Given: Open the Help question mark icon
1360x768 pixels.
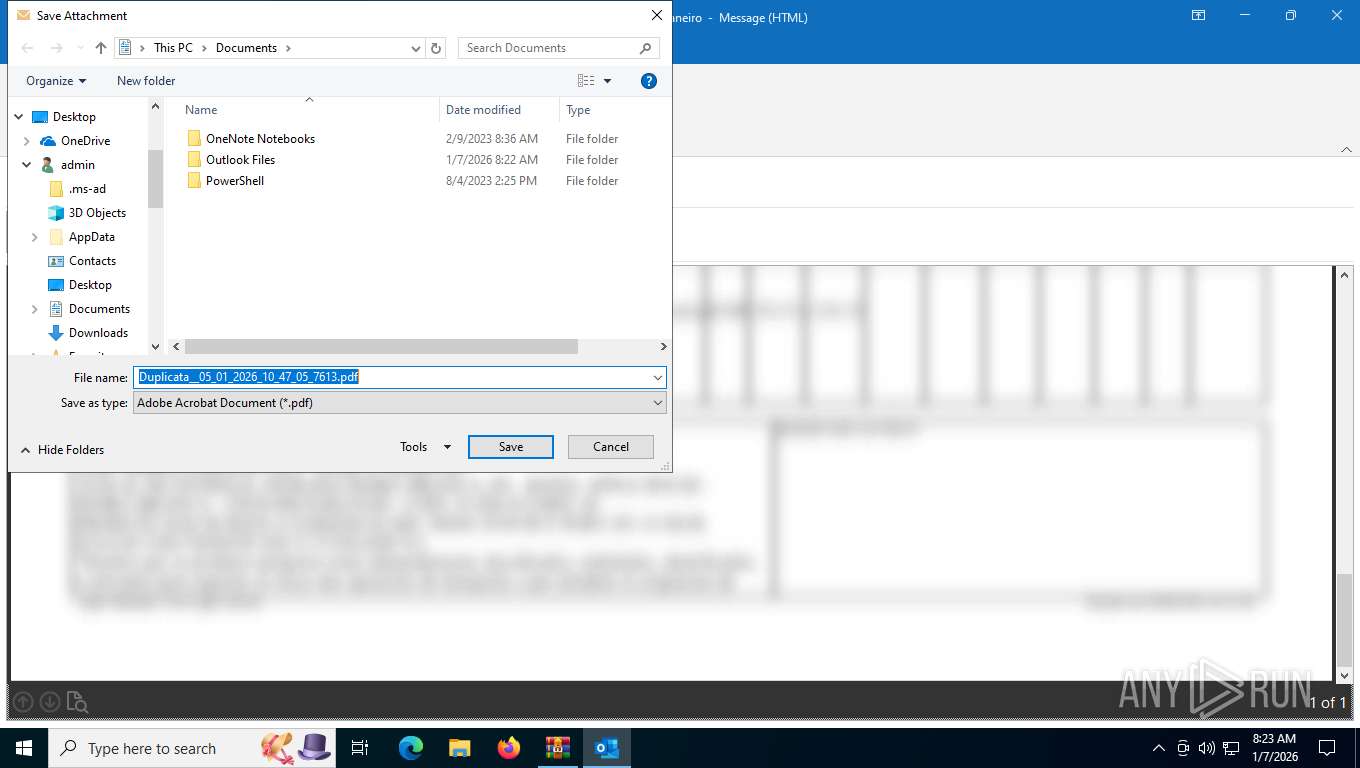Looking at the screenshot, I should coord(649,81).
